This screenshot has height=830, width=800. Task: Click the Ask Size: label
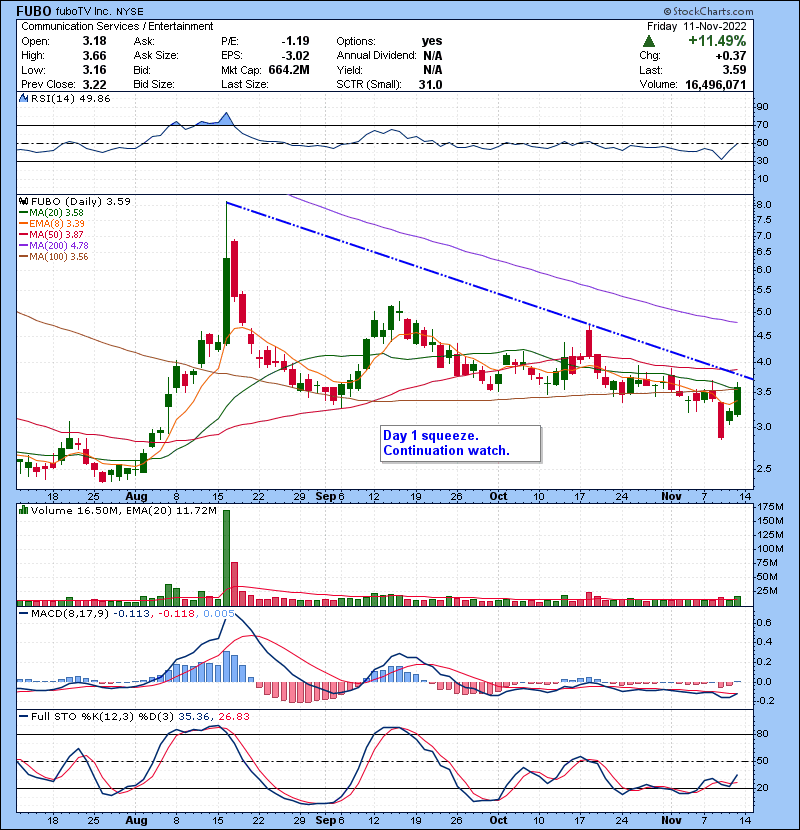[x=156, y=56]
